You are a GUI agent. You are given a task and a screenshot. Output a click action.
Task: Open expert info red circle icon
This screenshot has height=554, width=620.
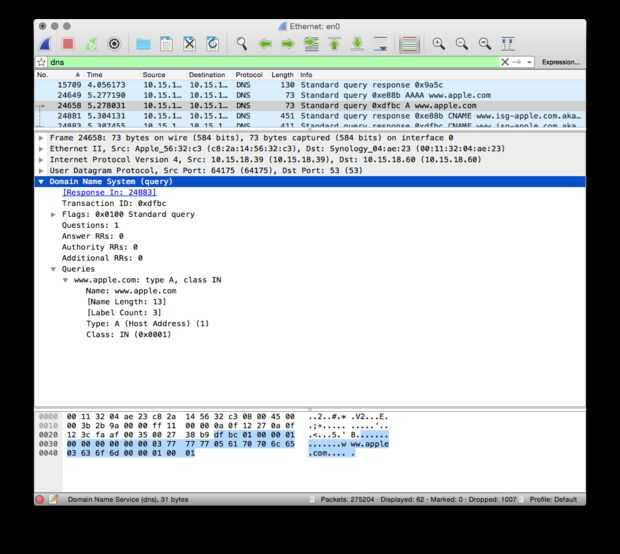pos(40,499)
